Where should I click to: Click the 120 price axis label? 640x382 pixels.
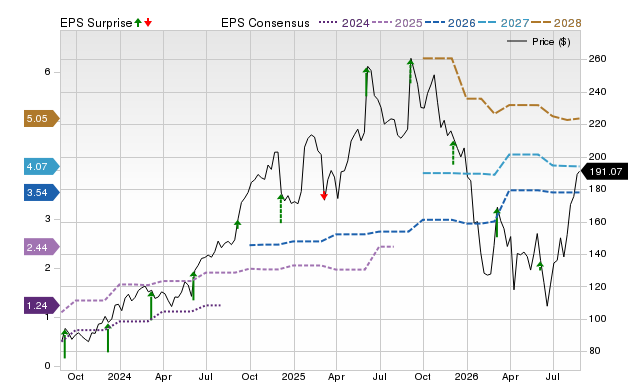click(597, 286)
